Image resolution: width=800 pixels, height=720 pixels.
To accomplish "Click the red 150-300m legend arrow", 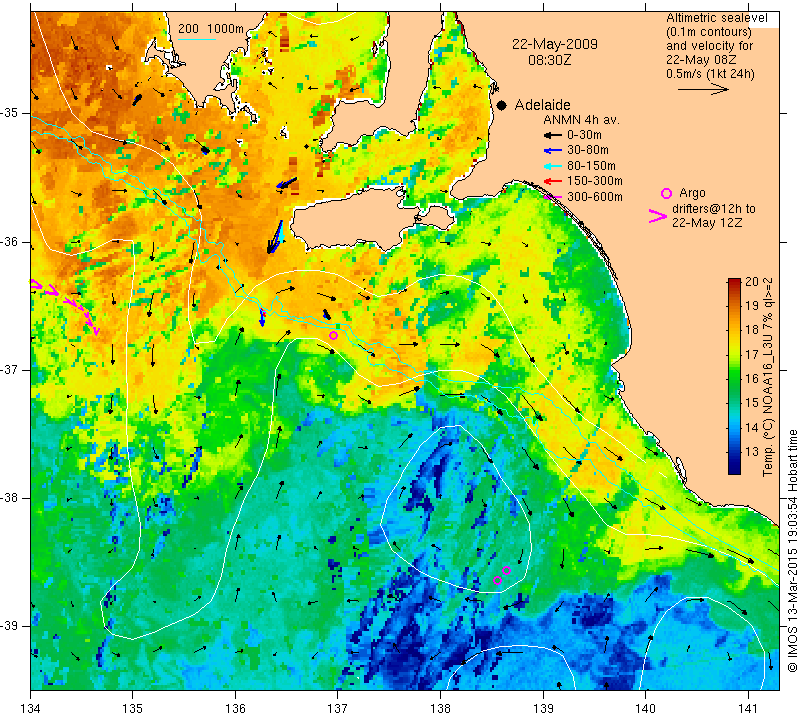I will [x=553, y=181].
